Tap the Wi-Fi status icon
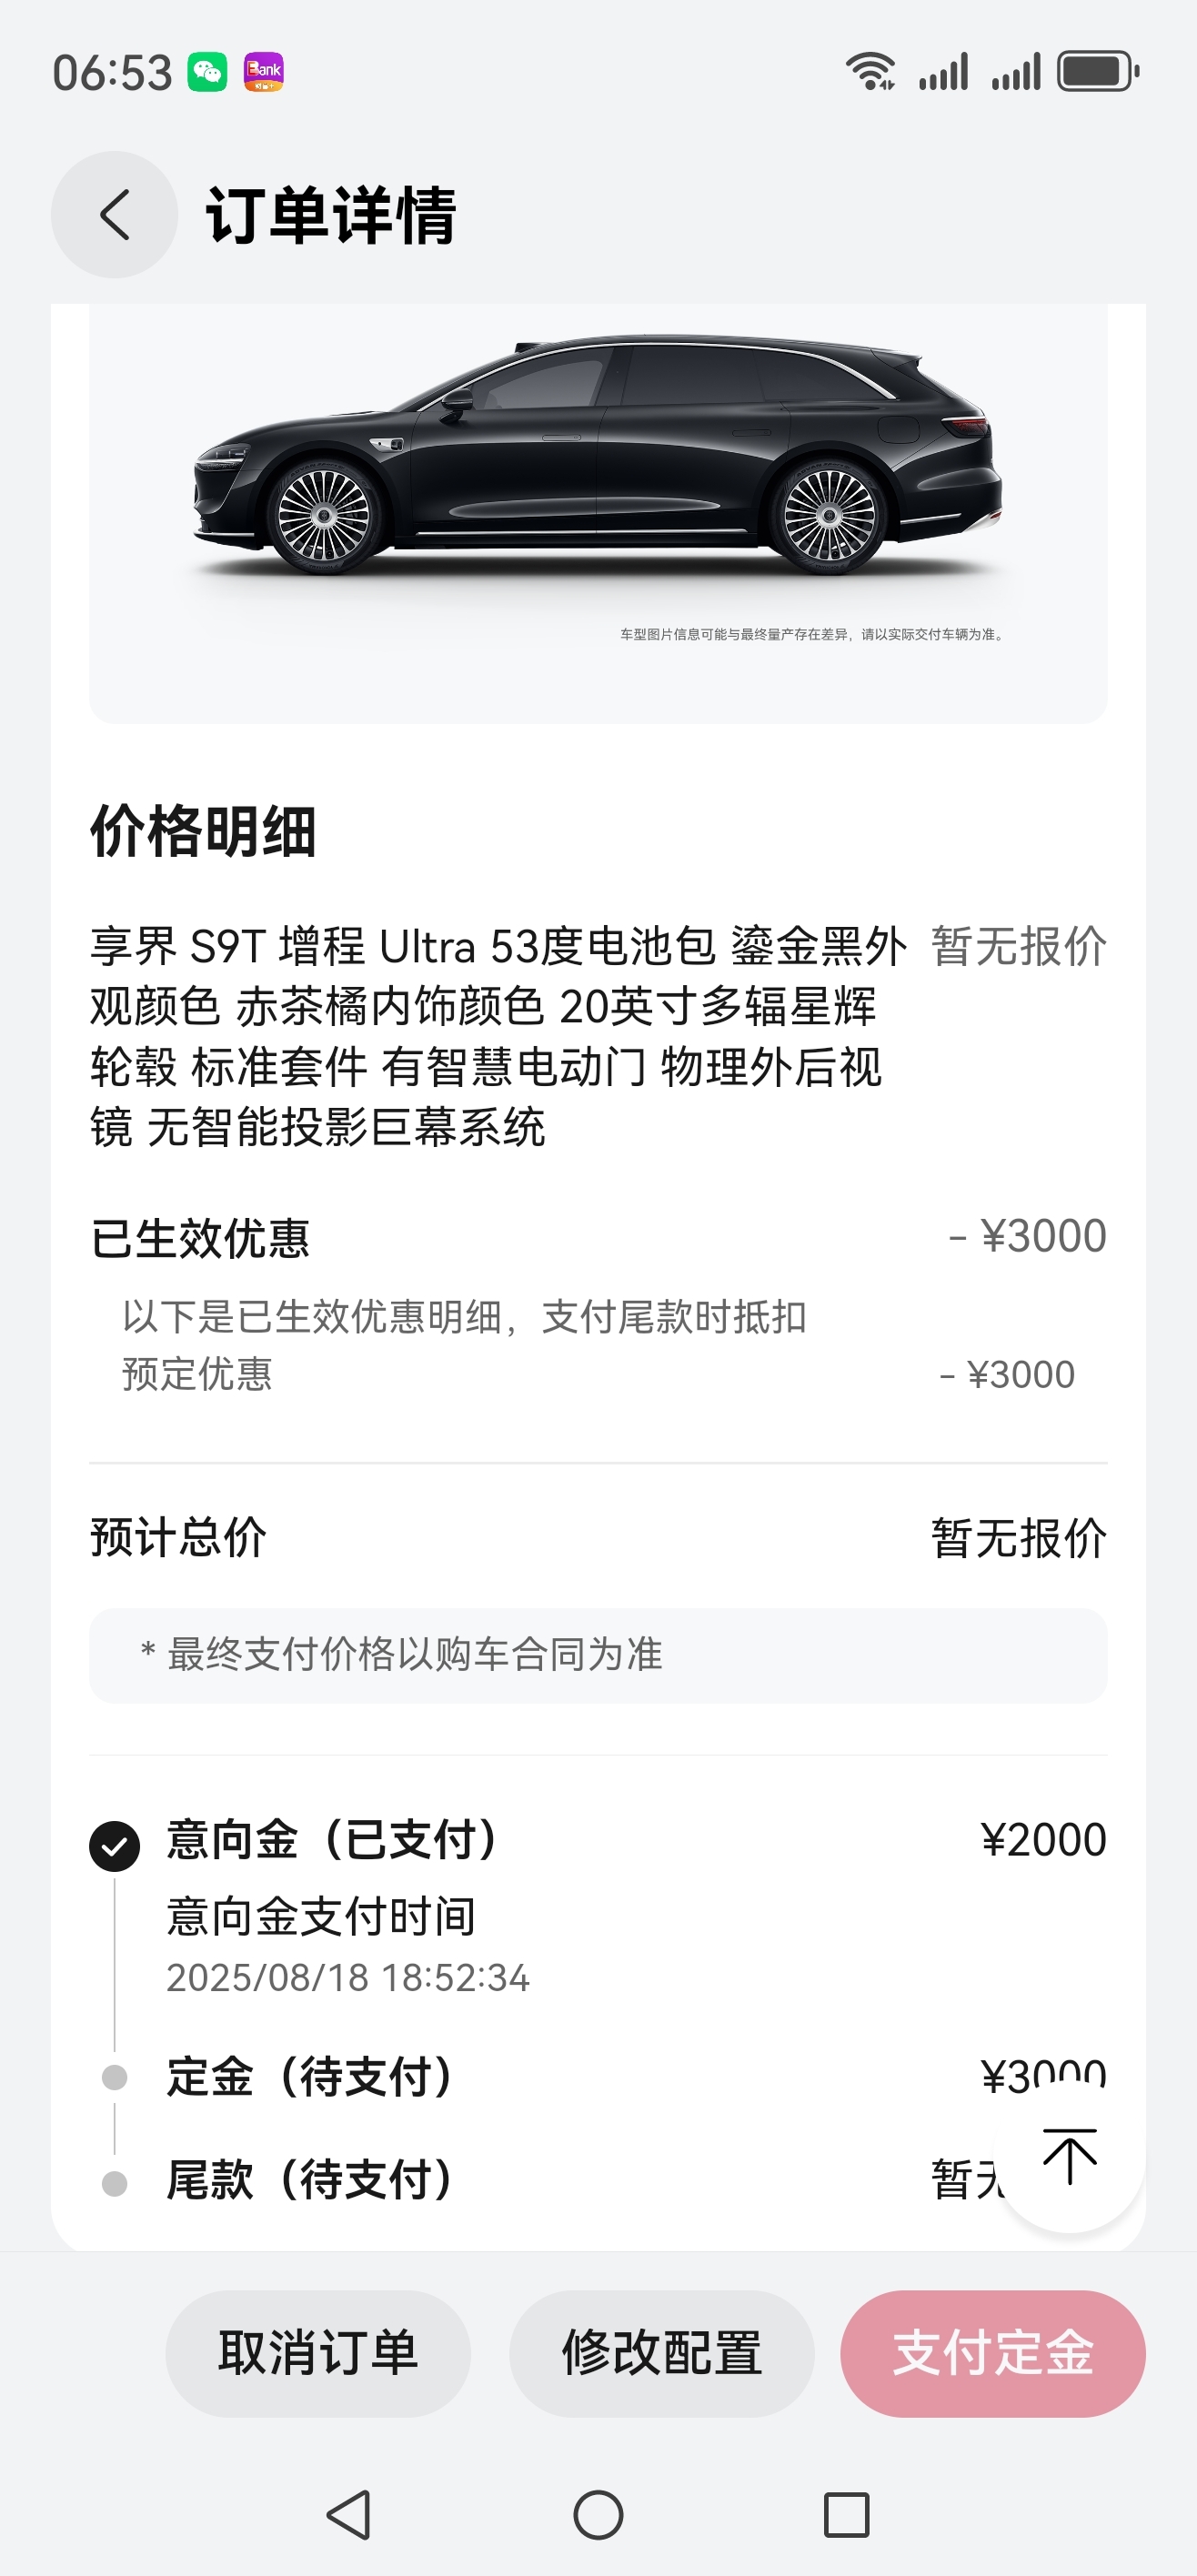The width and height of the screenshot is (1197, 2576). tap(871, 72)
